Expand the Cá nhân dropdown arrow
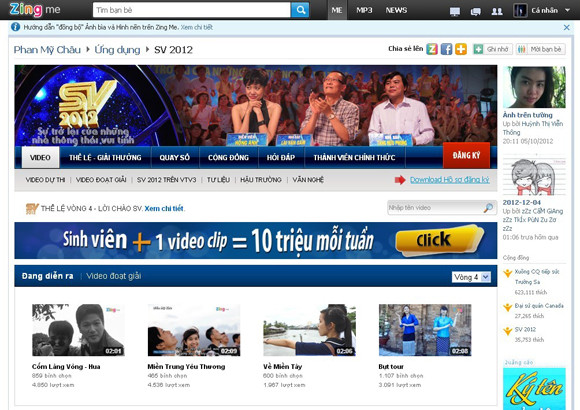 (567, 10)
